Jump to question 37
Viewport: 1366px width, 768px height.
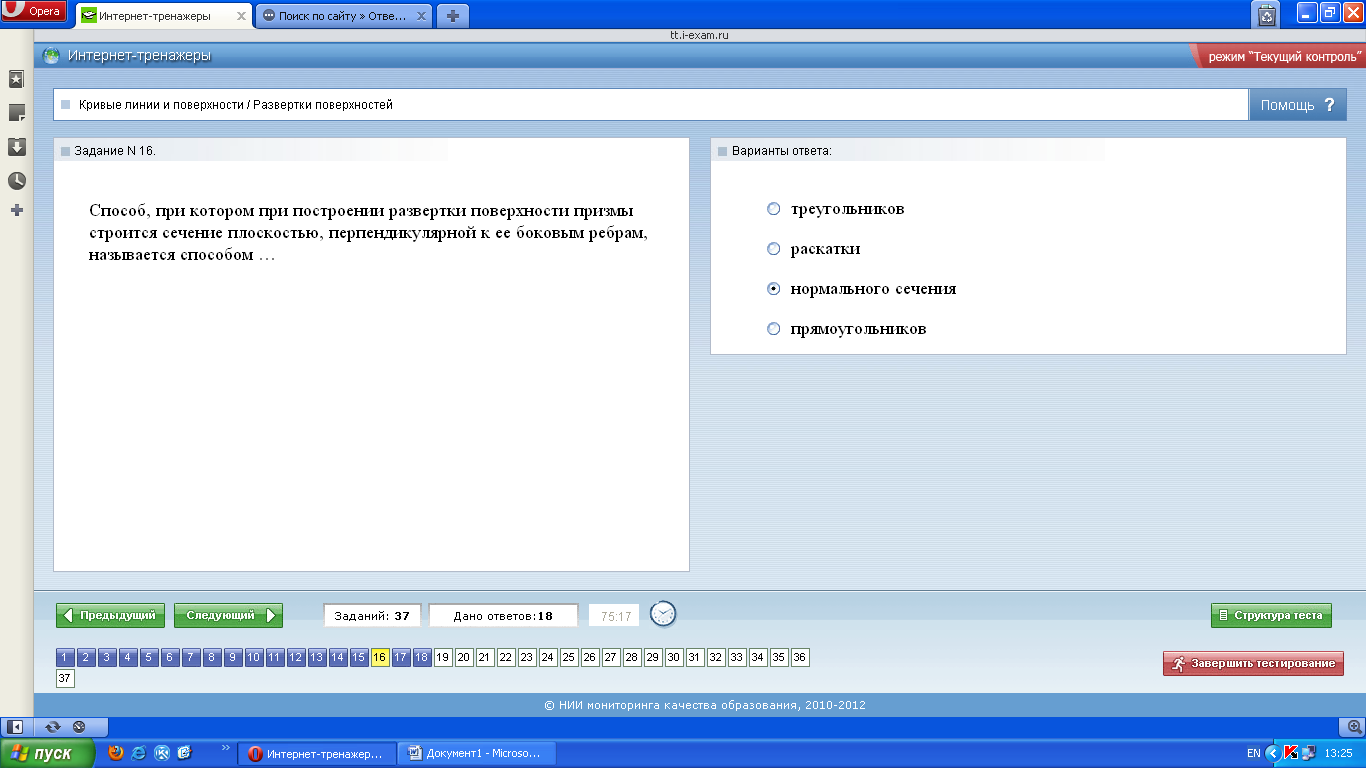pyautogui.click(x=65, y=678)
